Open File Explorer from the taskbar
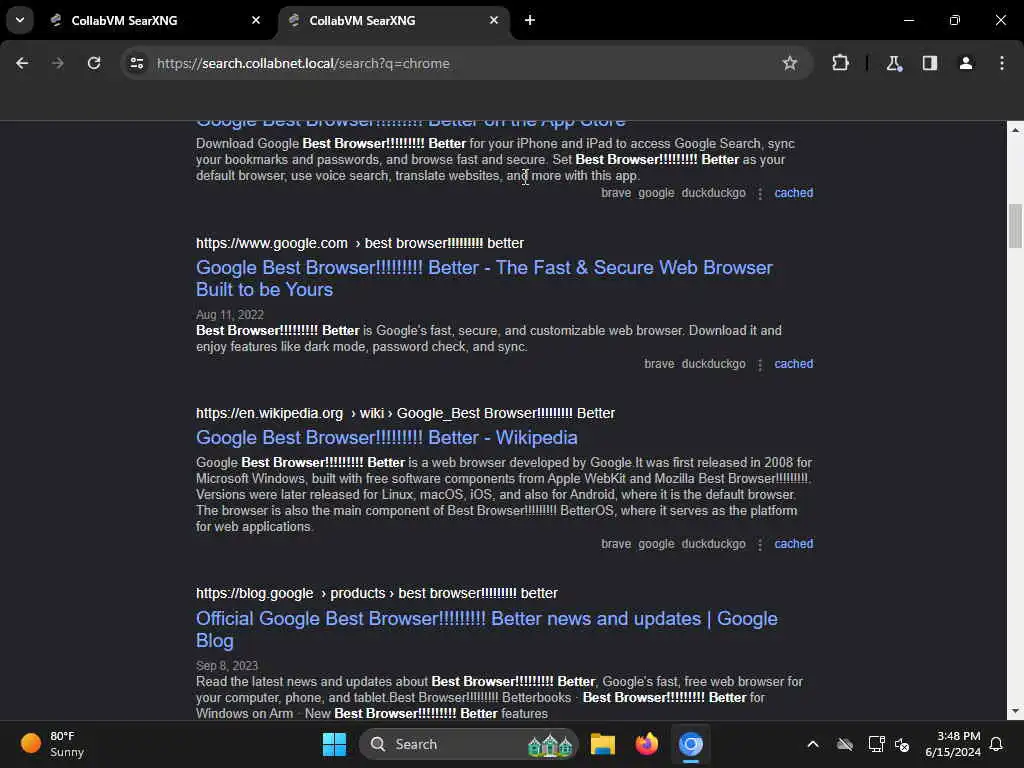Image resolution: width=1024 pixels, height=768 pixels. coord(603,744)
